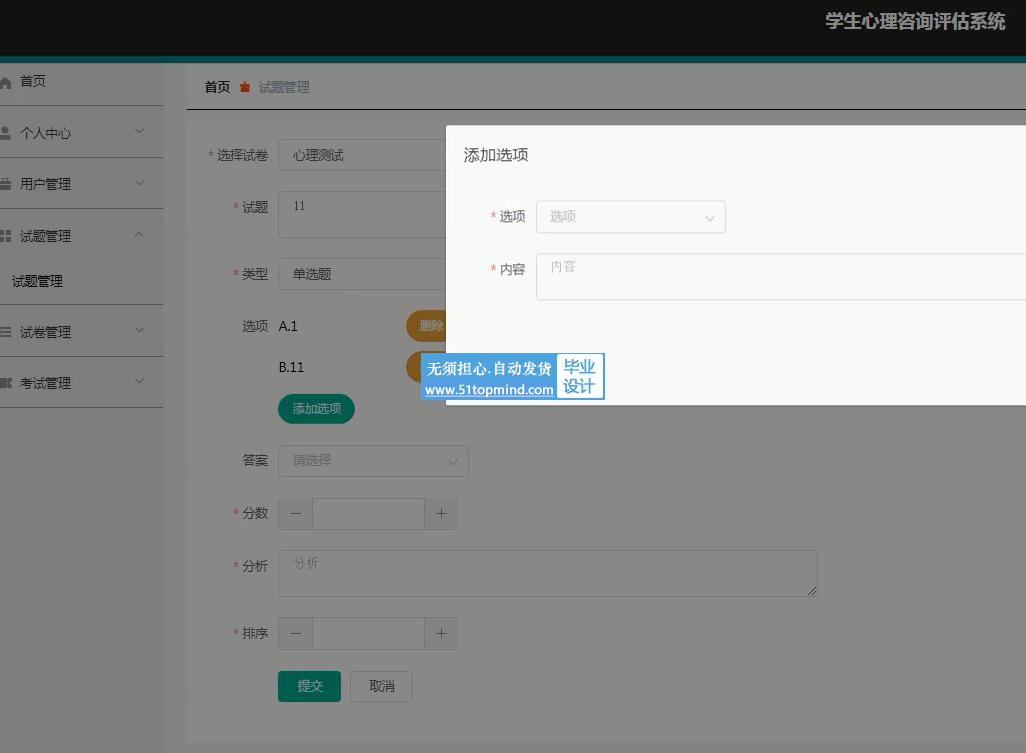
Task: Click 试题管理 breadcrumb text
Action: [284, 87]
